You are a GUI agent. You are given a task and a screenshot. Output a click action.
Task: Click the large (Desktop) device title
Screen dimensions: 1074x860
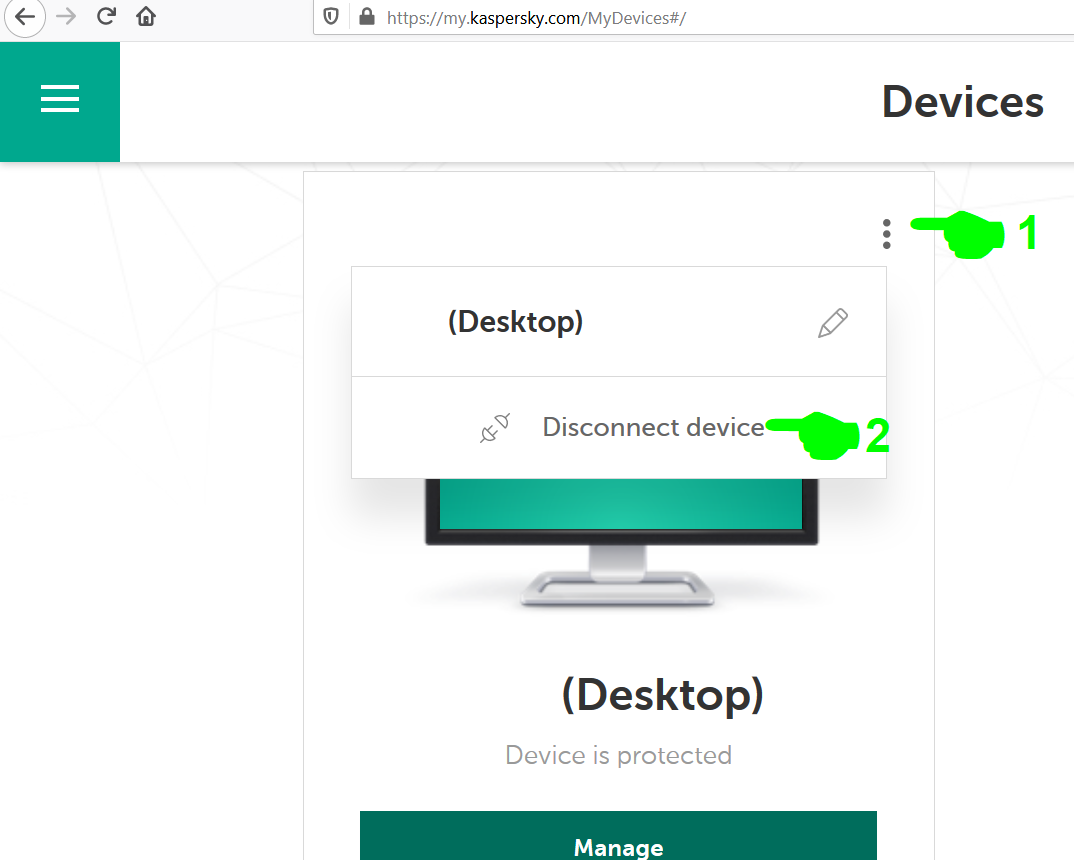(662, 695)
